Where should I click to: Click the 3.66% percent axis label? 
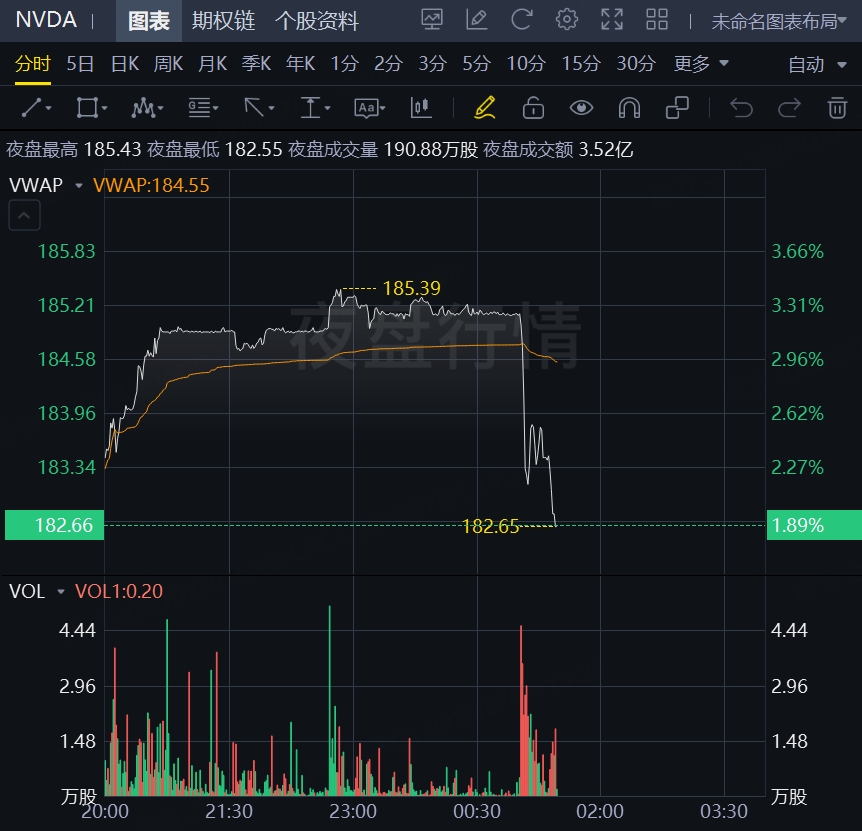797,252
